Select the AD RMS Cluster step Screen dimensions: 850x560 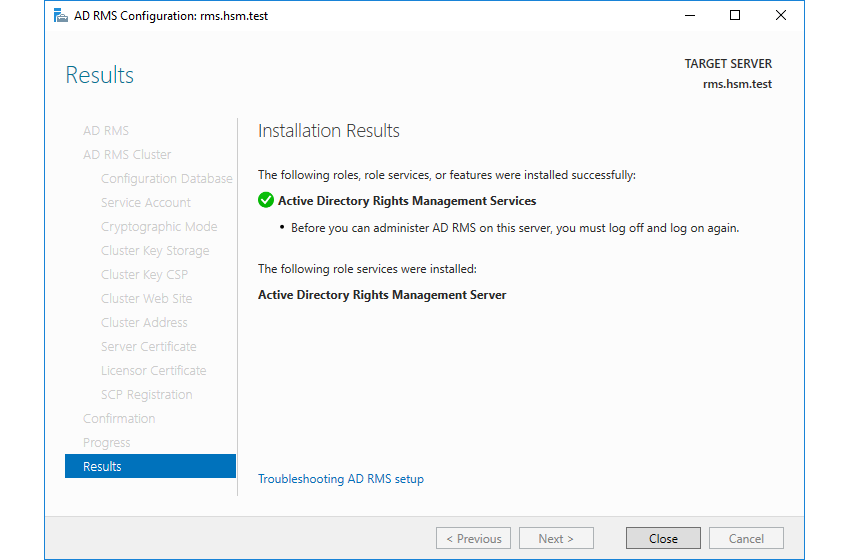click(x=127, y=155)
